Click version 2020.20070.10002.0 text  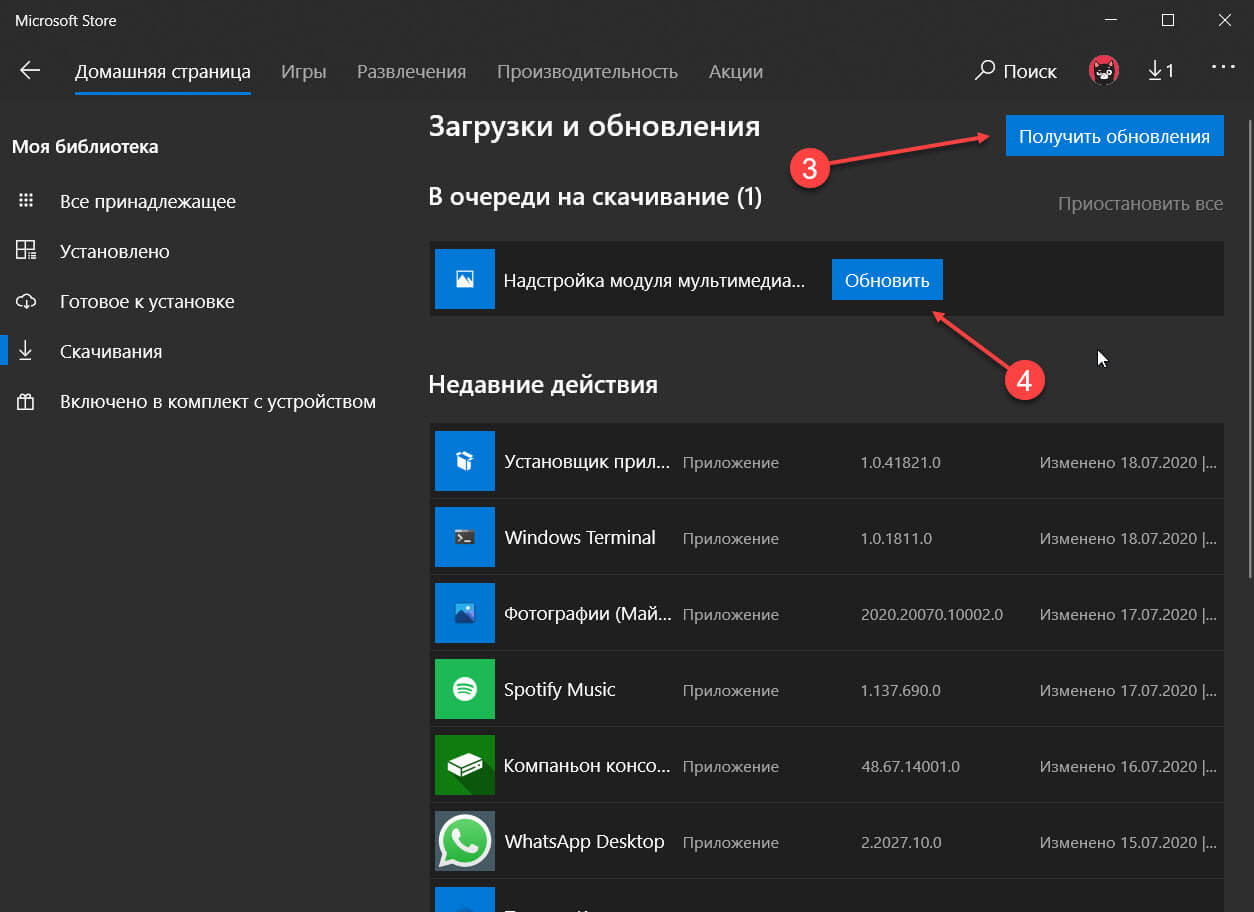[932, 614]
